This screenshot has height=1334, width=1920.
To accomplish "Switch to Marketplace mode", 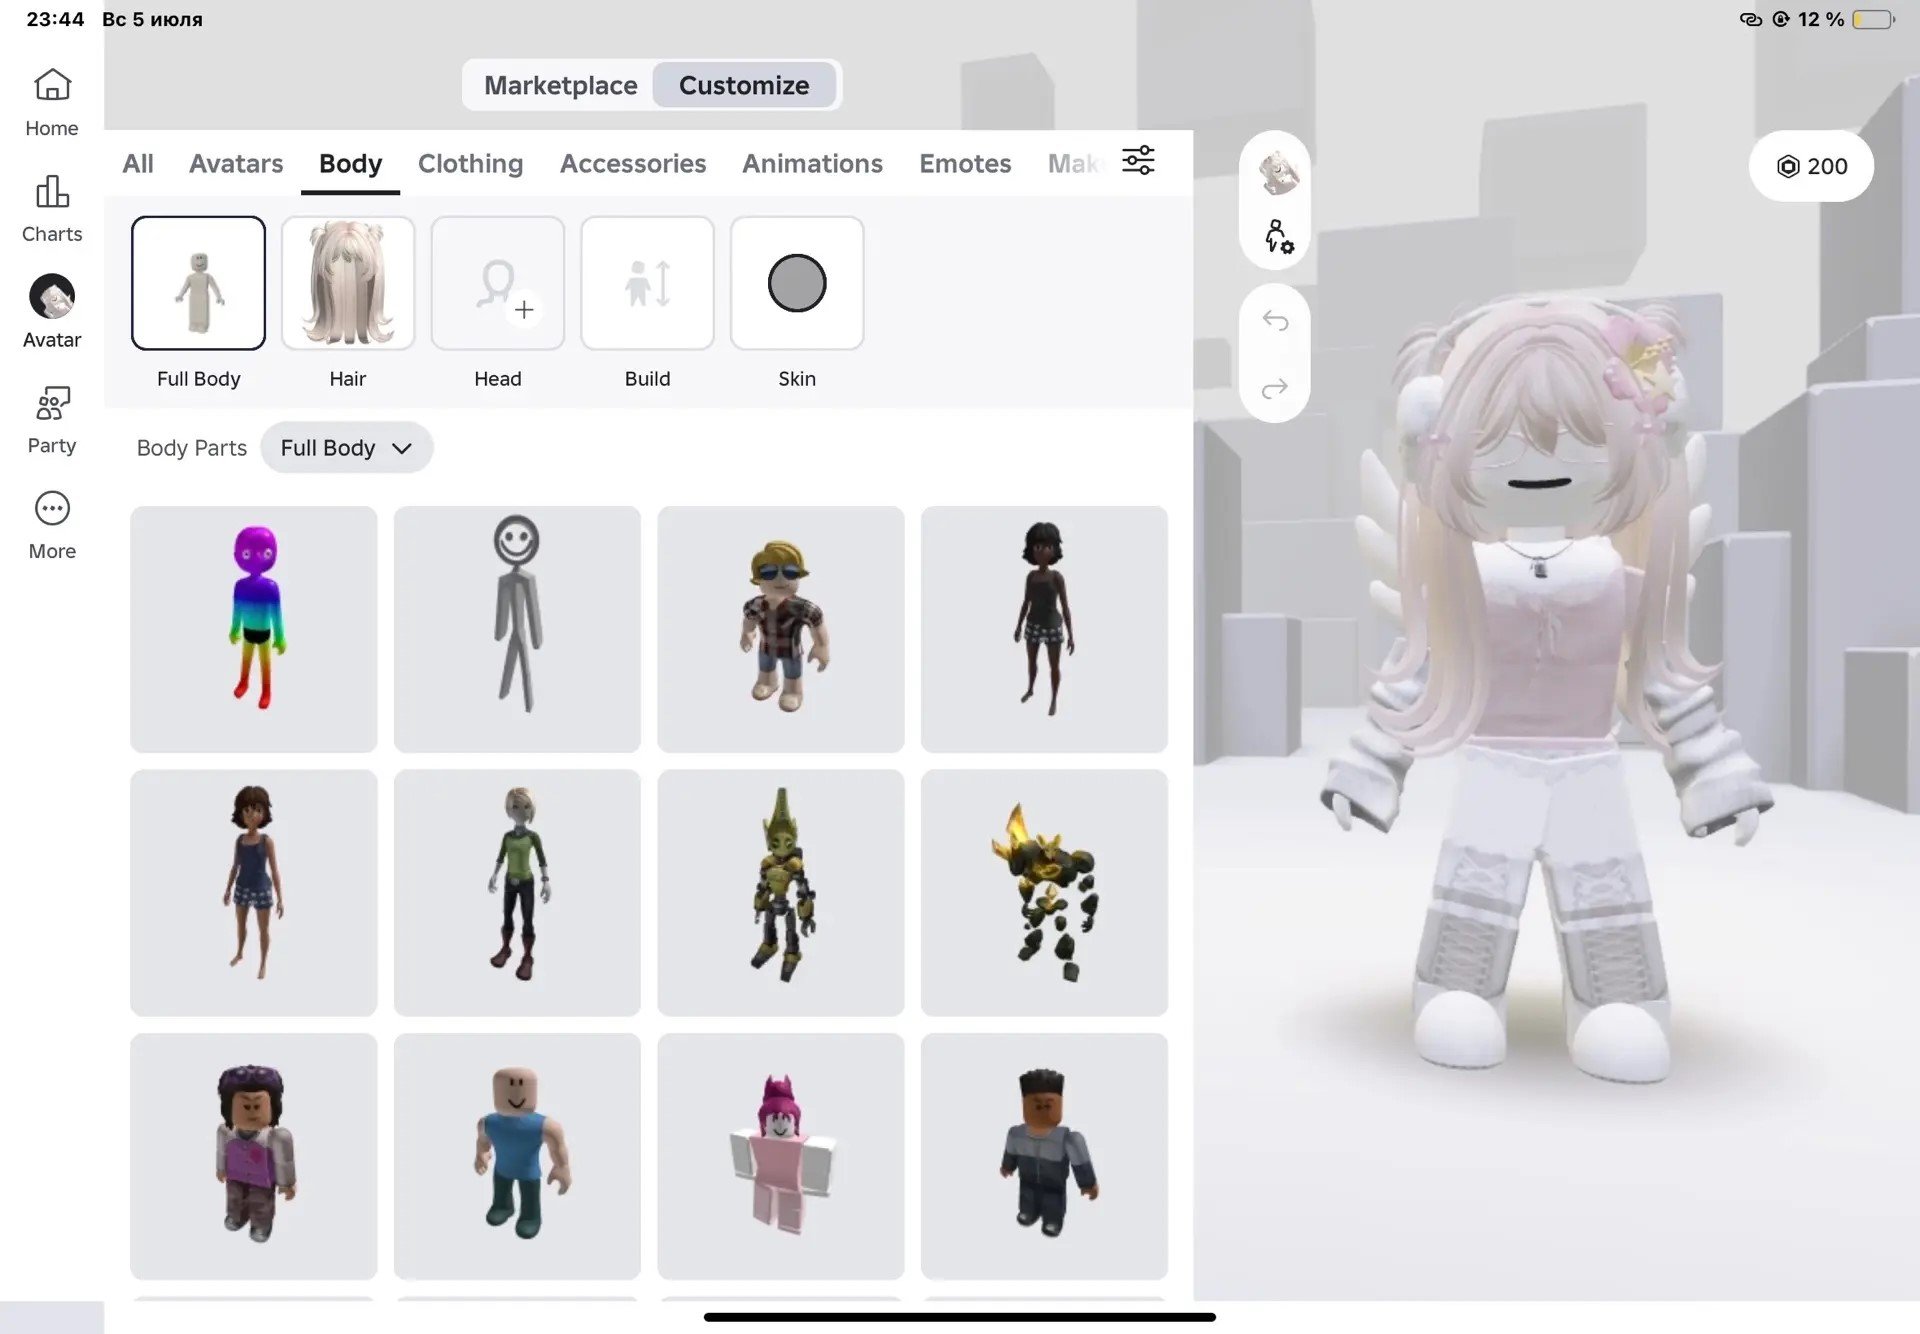I will pyautogui.click(x=560, y=85).
